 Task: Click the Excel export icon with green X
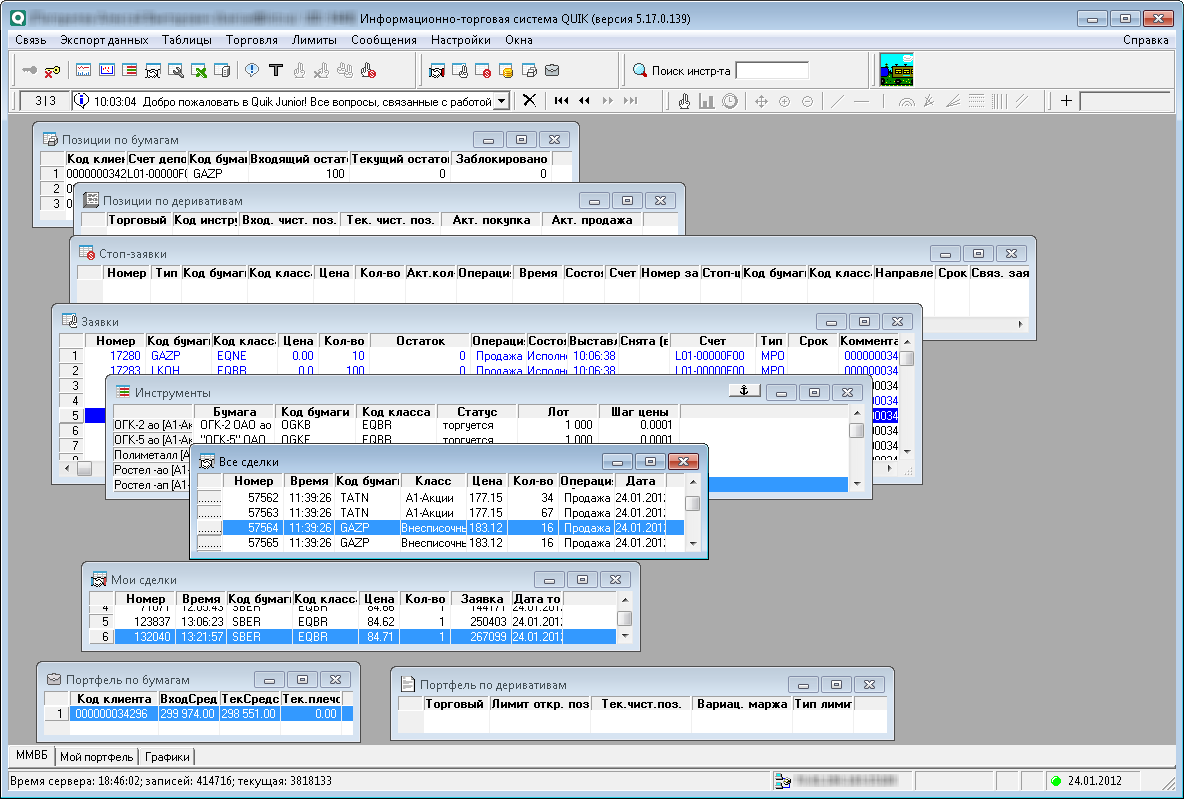click(199, 71)
